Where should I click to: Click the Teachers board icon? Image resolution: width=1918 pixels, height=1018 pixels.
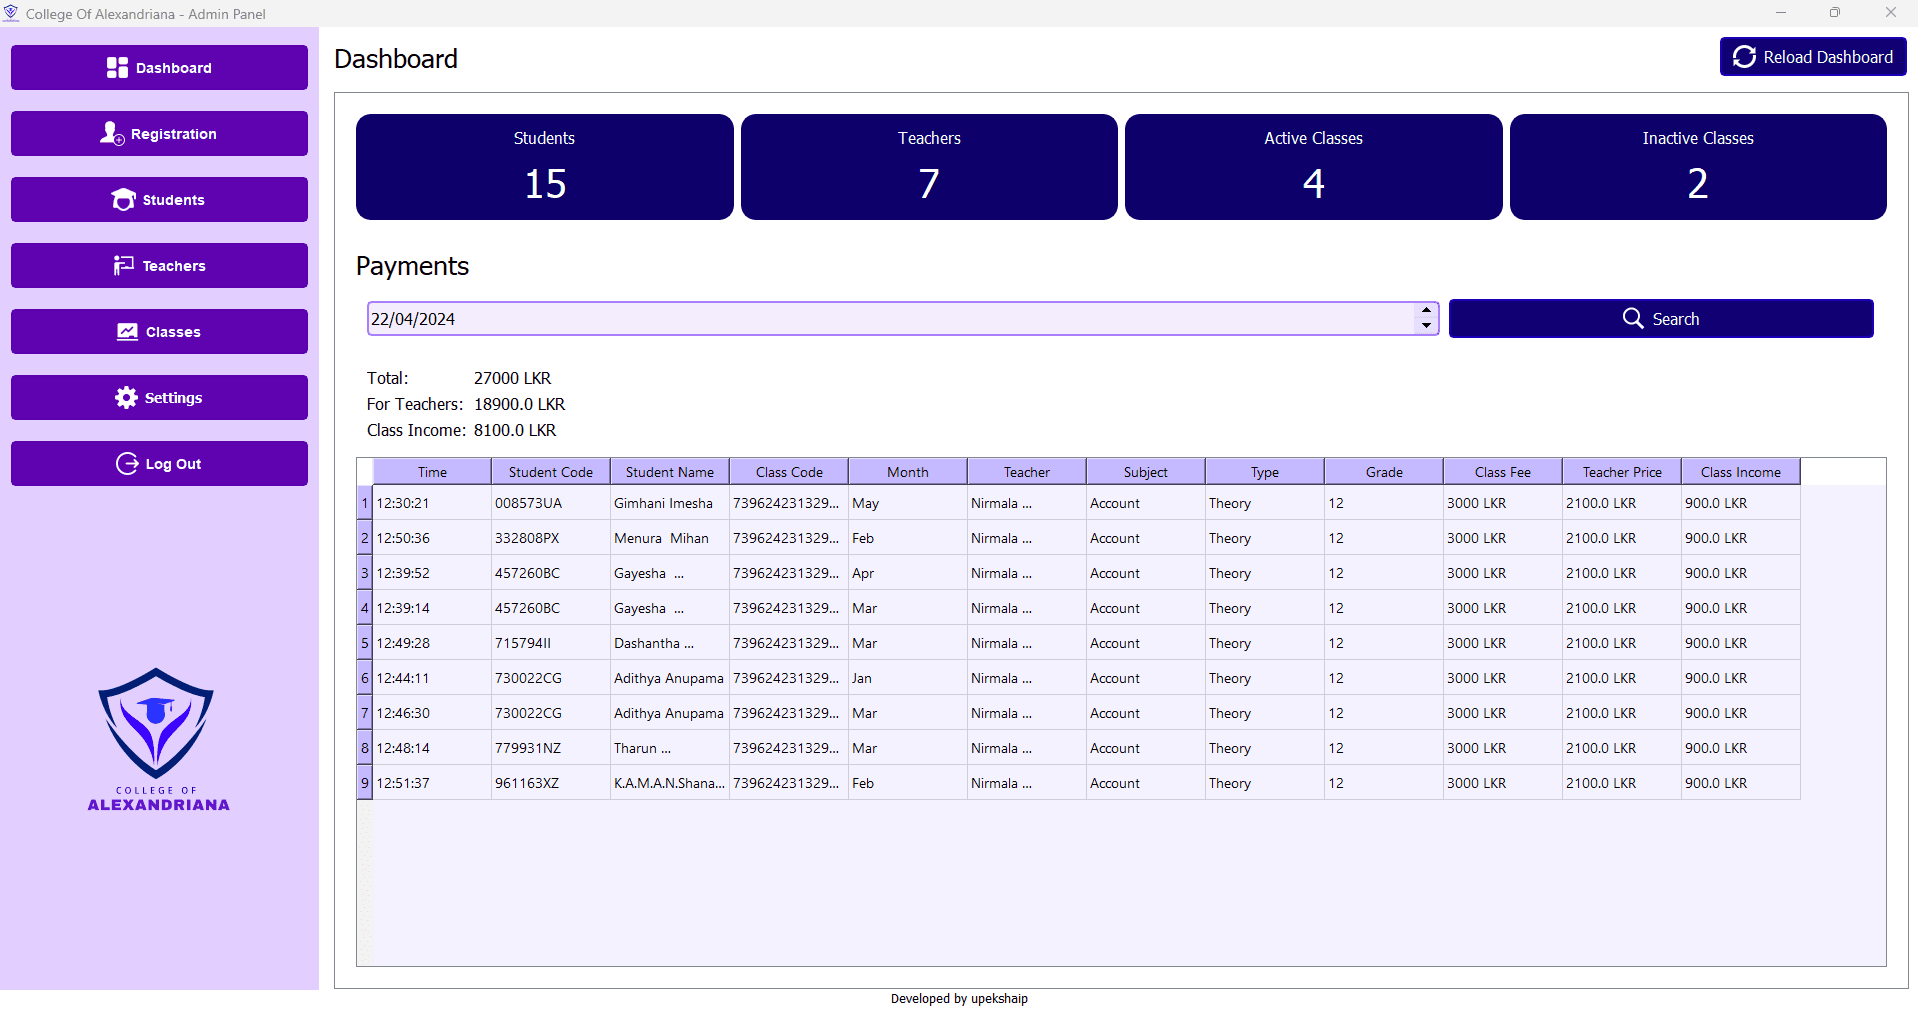pos(124,266)
